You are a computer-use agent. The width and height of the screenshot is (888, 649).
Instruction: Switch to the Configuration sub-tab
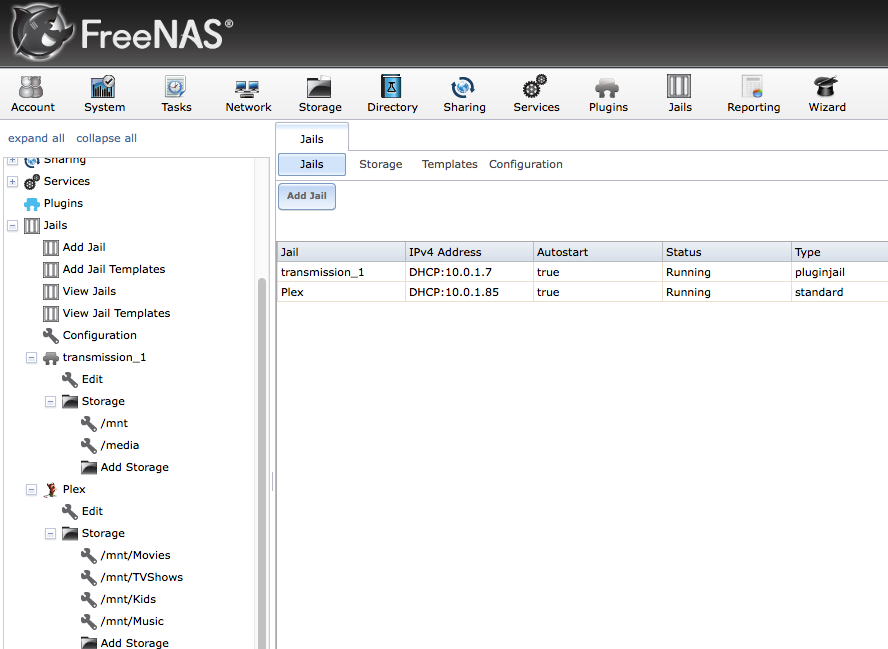click(x=526, y=164)
